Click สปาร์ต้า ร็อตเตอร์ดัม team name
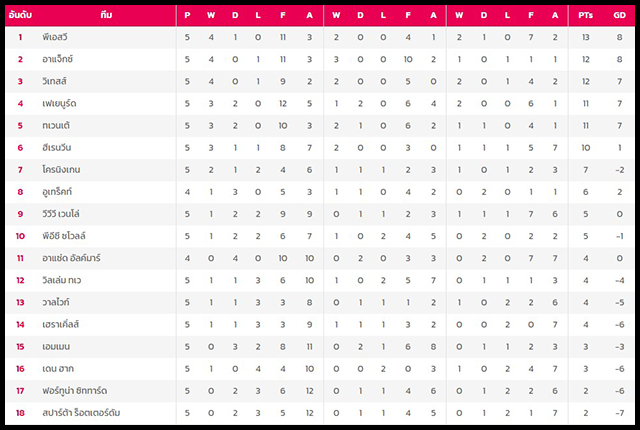The image size is (640, 430). click(81, 412)
